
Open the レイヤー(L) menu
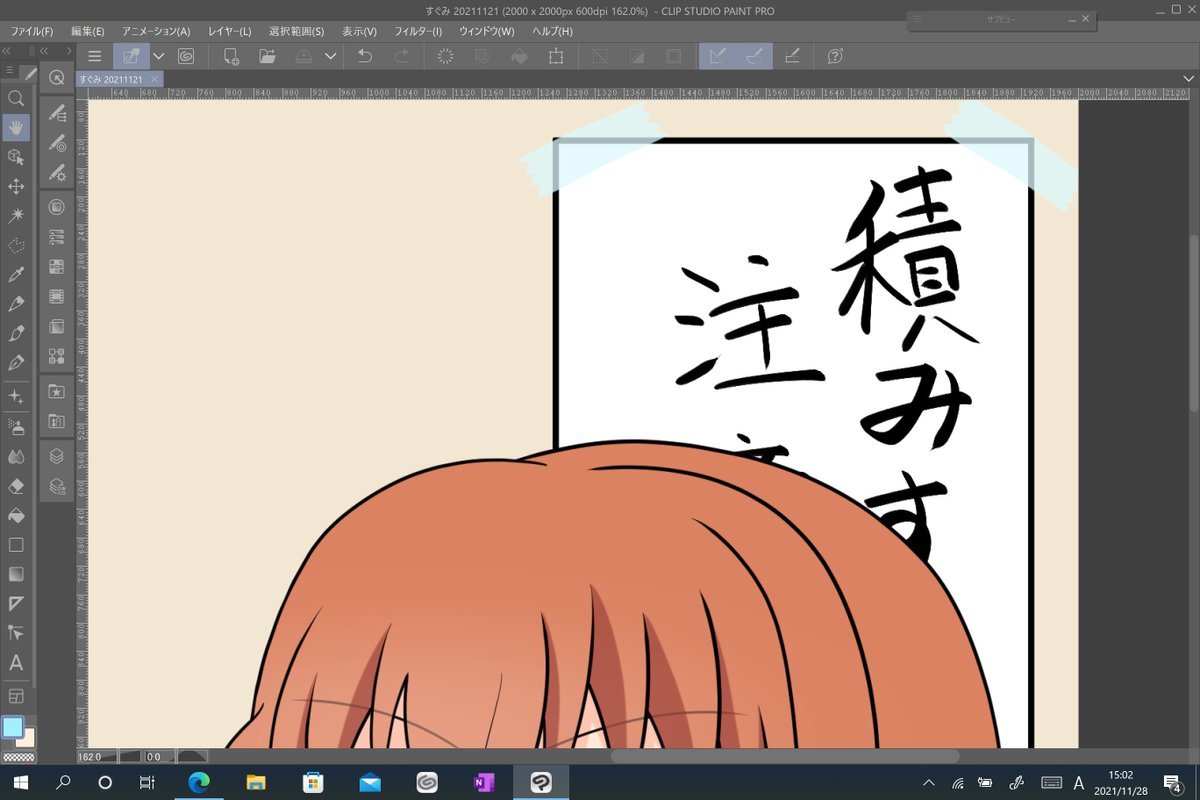point(229,31)
